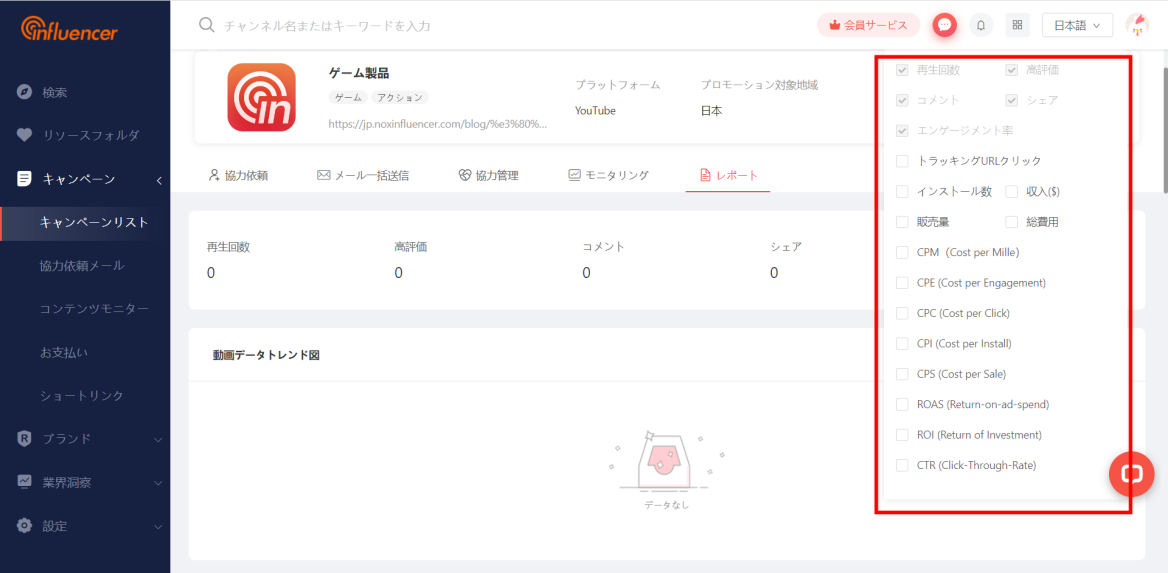Click the ゲーム製品 campaign logo thumbnail

261,97
